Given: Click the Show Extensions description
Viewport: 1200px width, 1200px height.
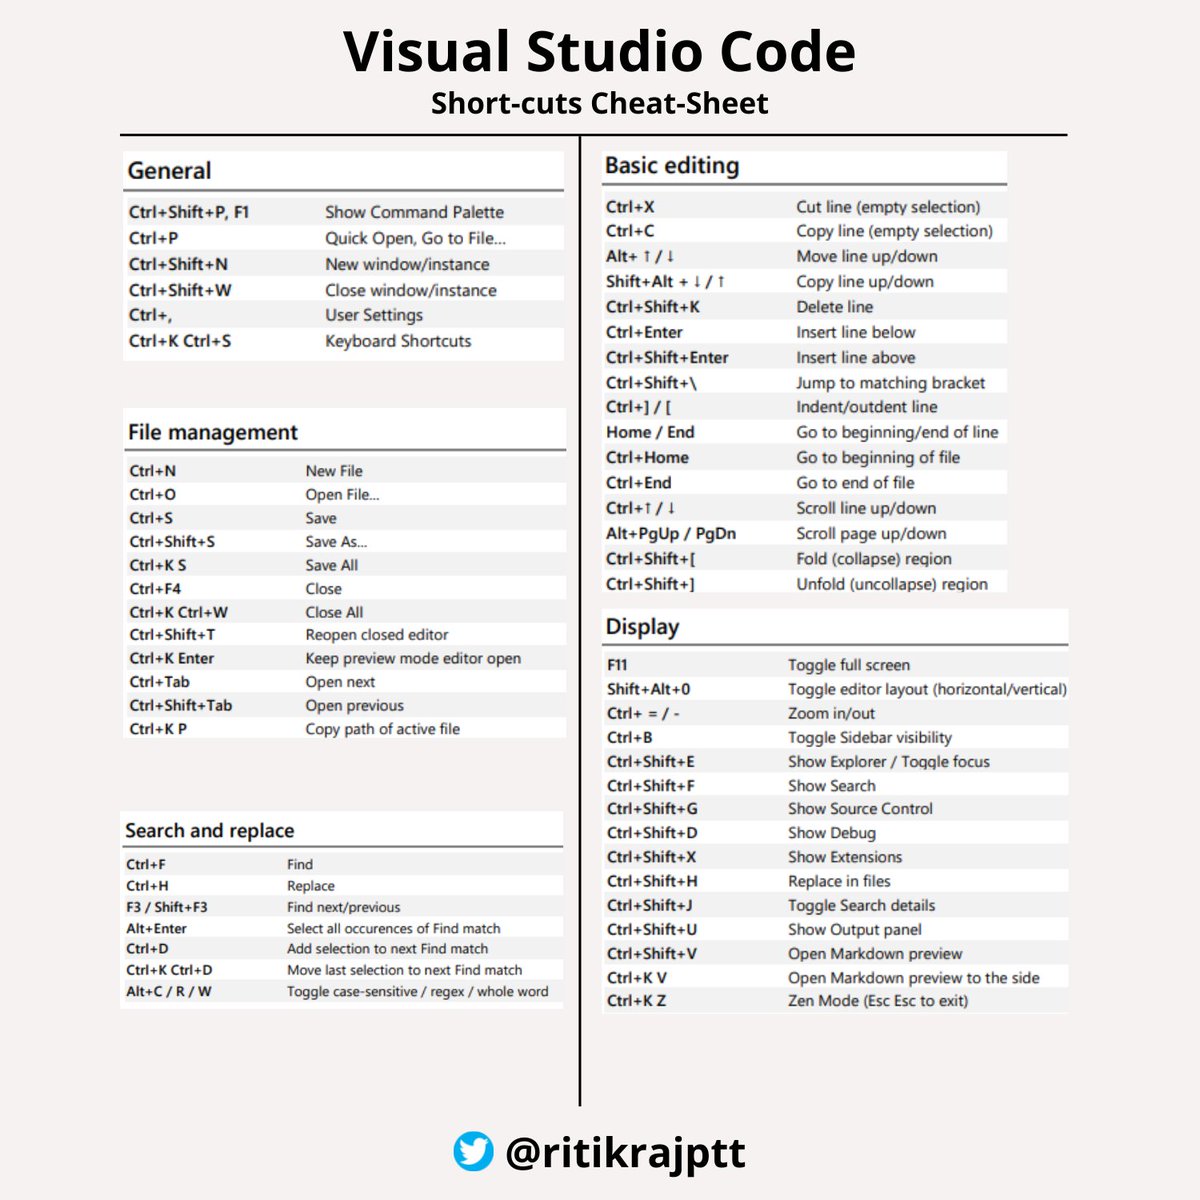Looking at the screenshot, I should coord(845,857).
